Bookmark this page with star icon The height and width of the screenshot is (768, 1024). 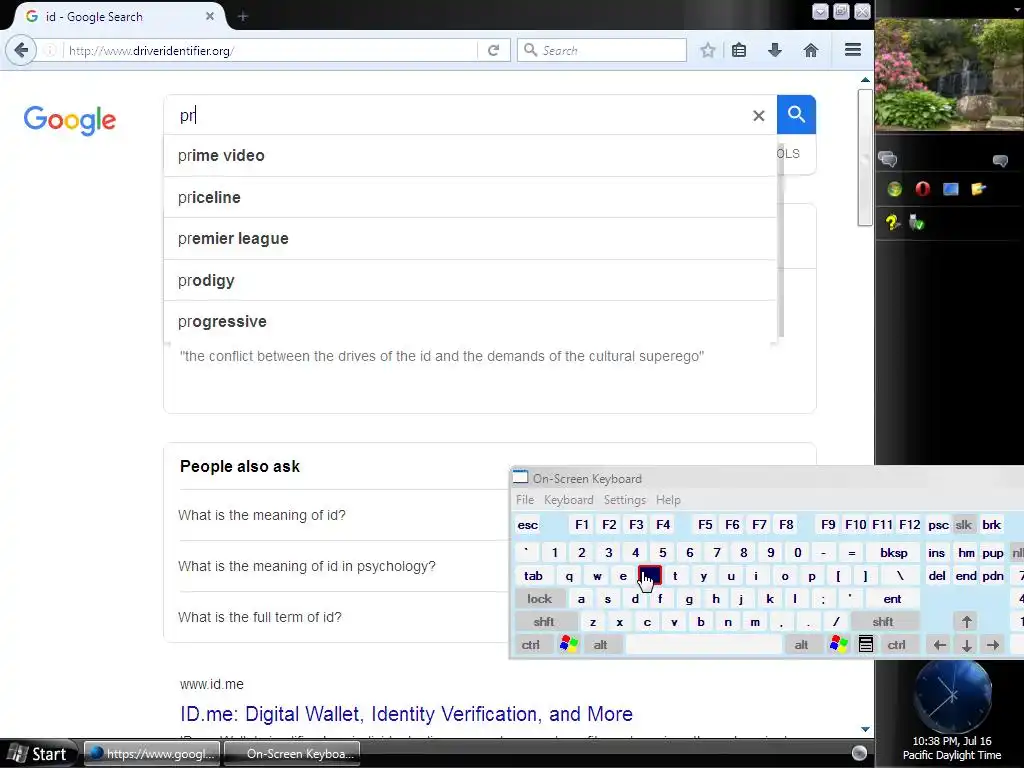pos(707,50)
